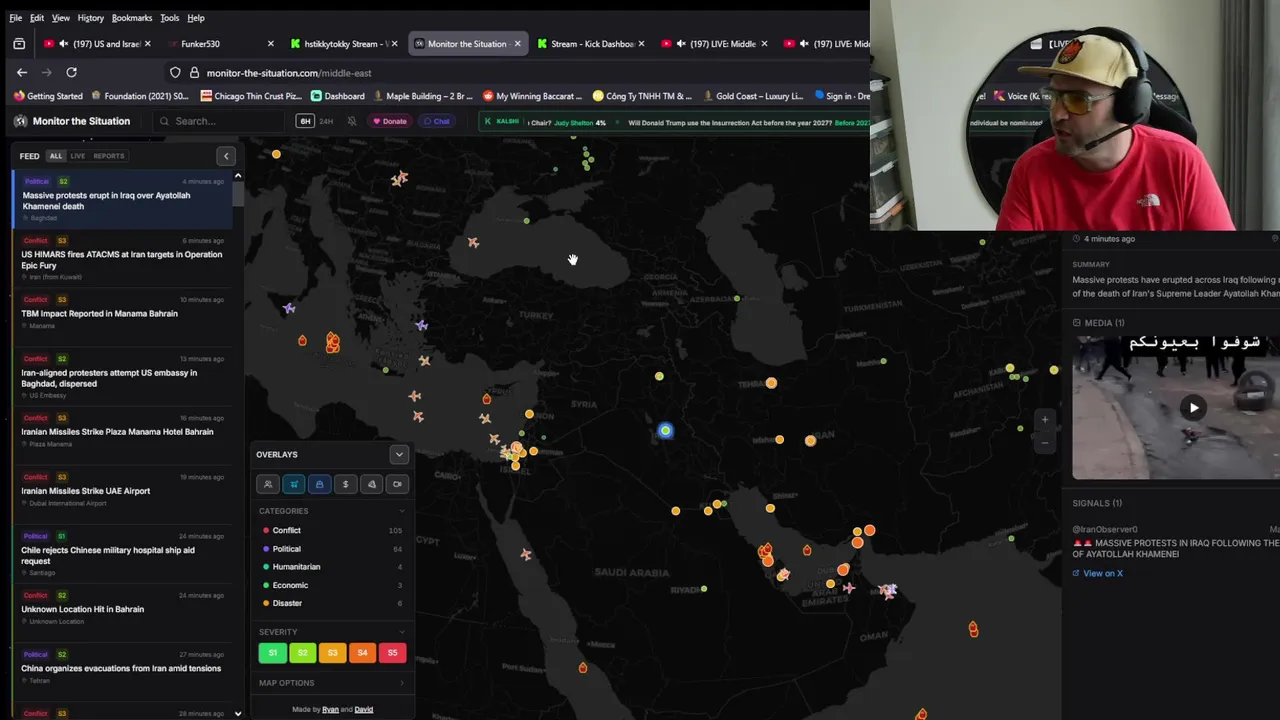
Task: Open the Tools menu
Action: click(x=170, y=18)
